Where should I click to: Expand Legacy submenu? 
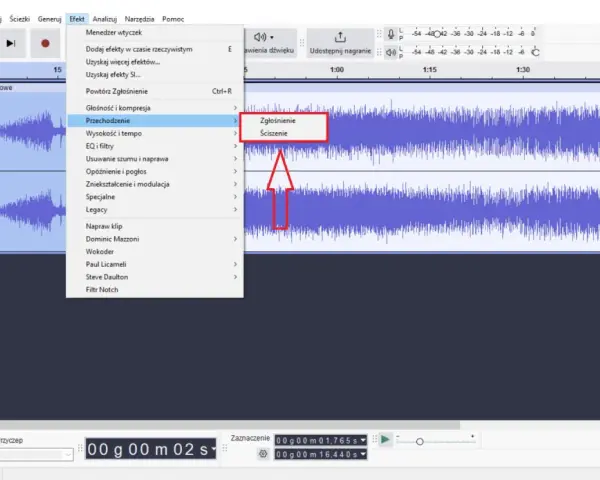coord(155,209)
